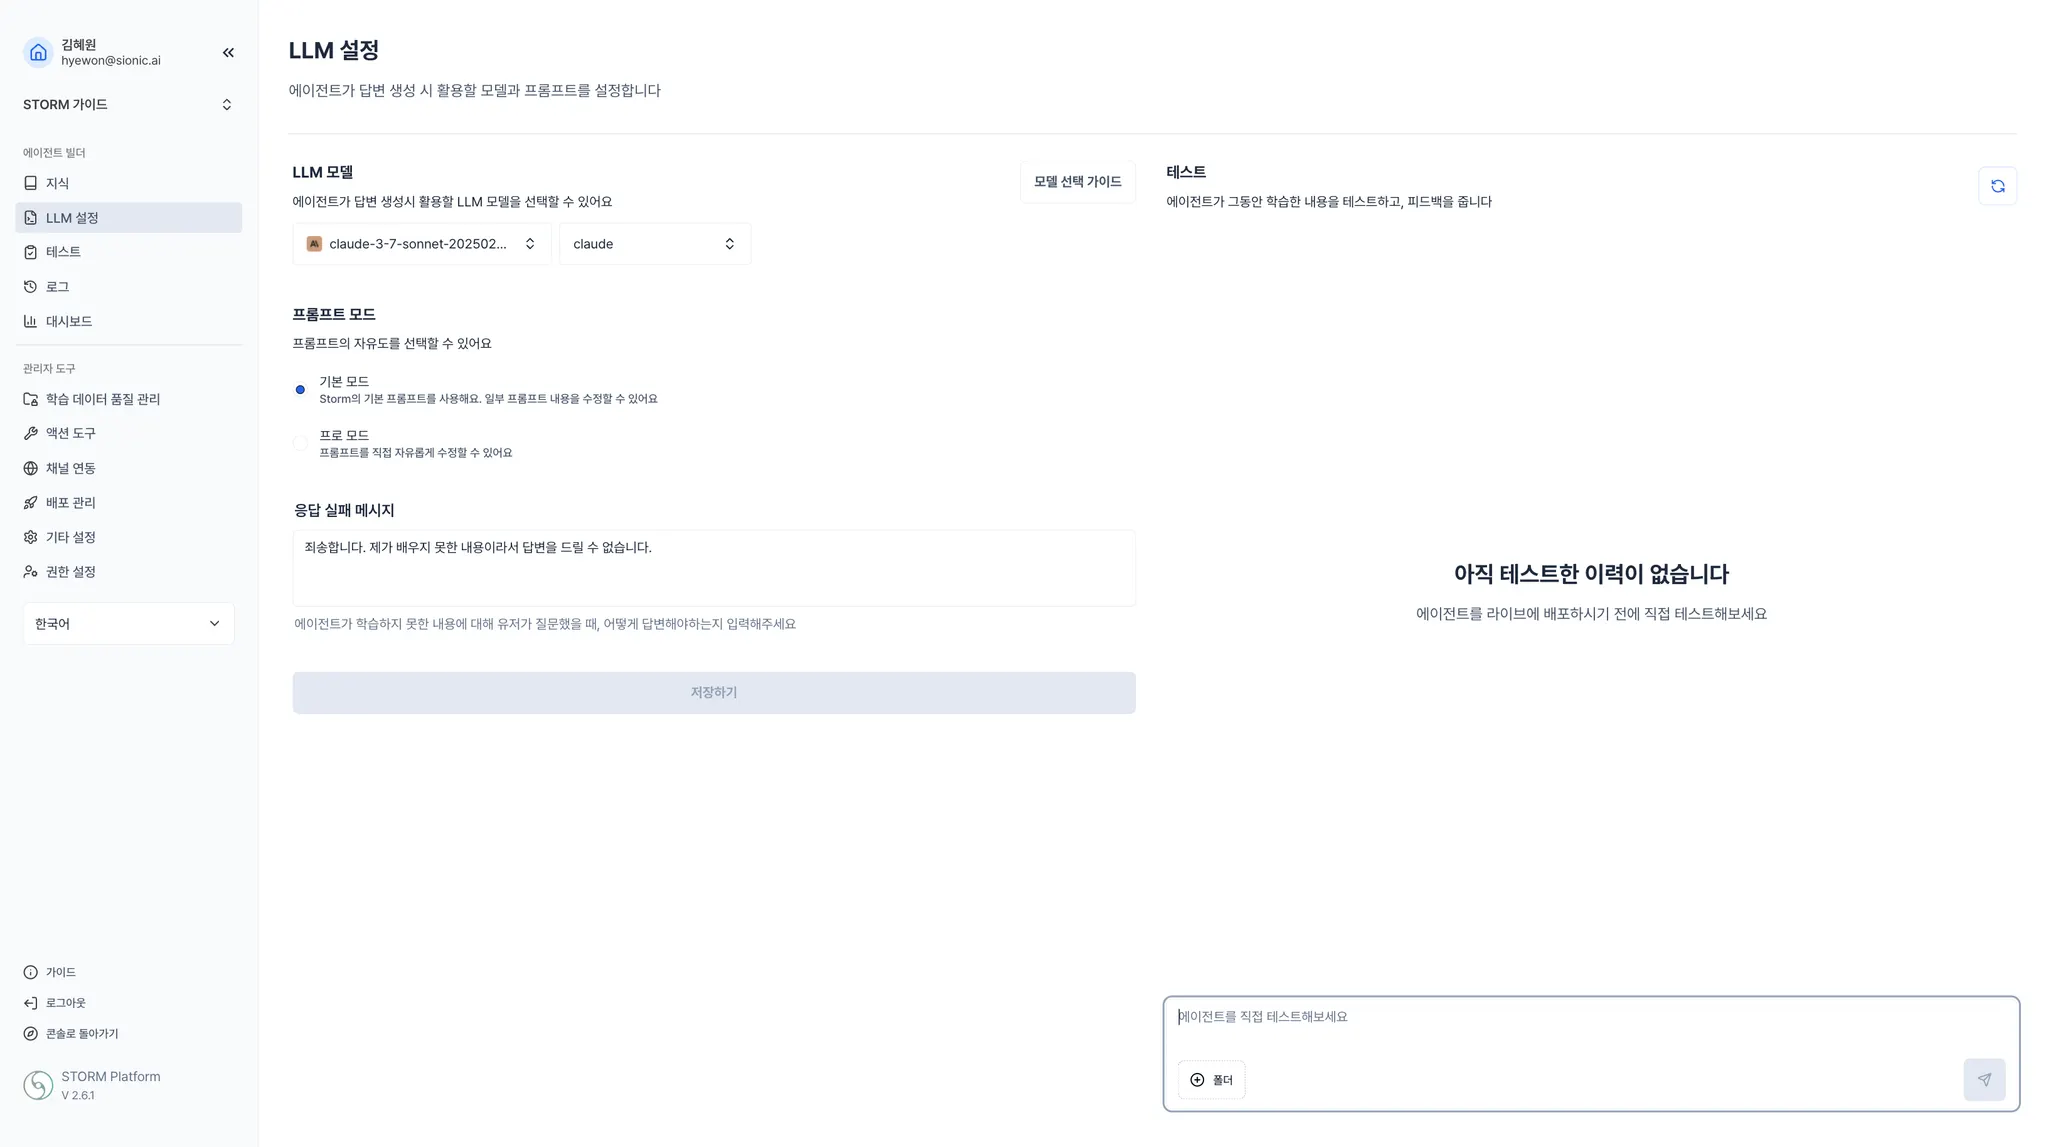
Task: Click the refresh icon in test panel
Action: 1997,186
